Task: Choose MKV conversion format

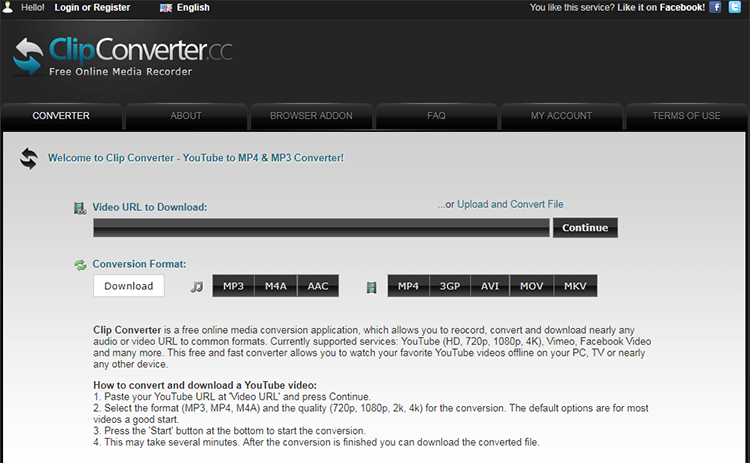Action: [x=575, y=286]
